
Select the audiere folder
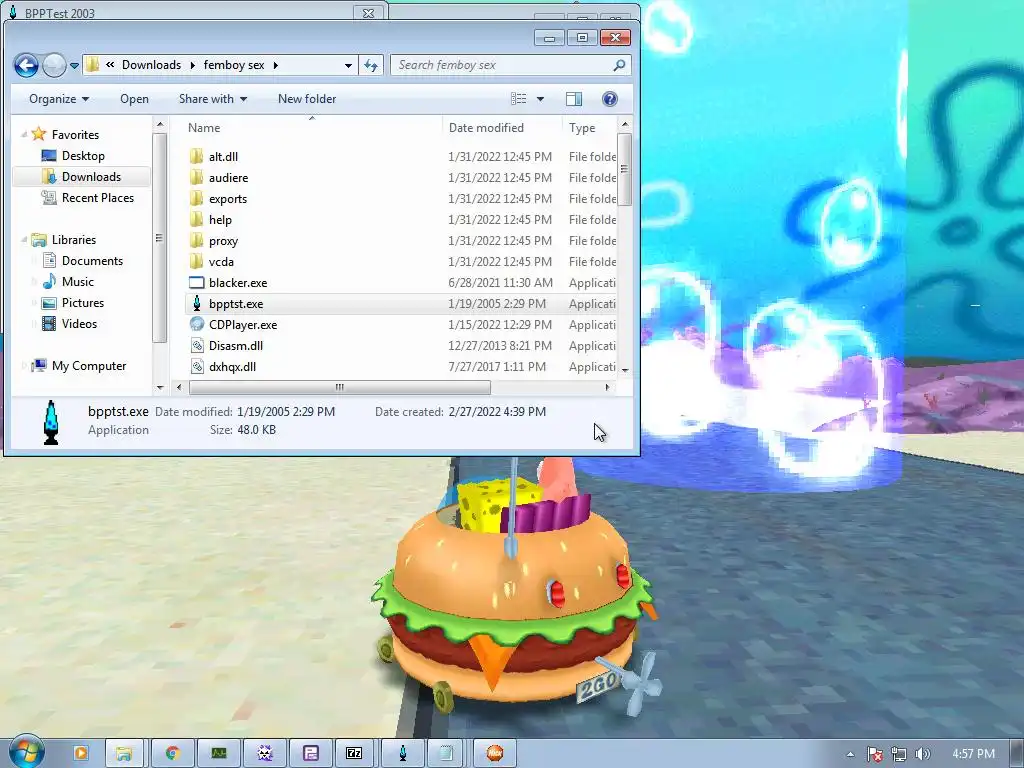coord(228,178)
